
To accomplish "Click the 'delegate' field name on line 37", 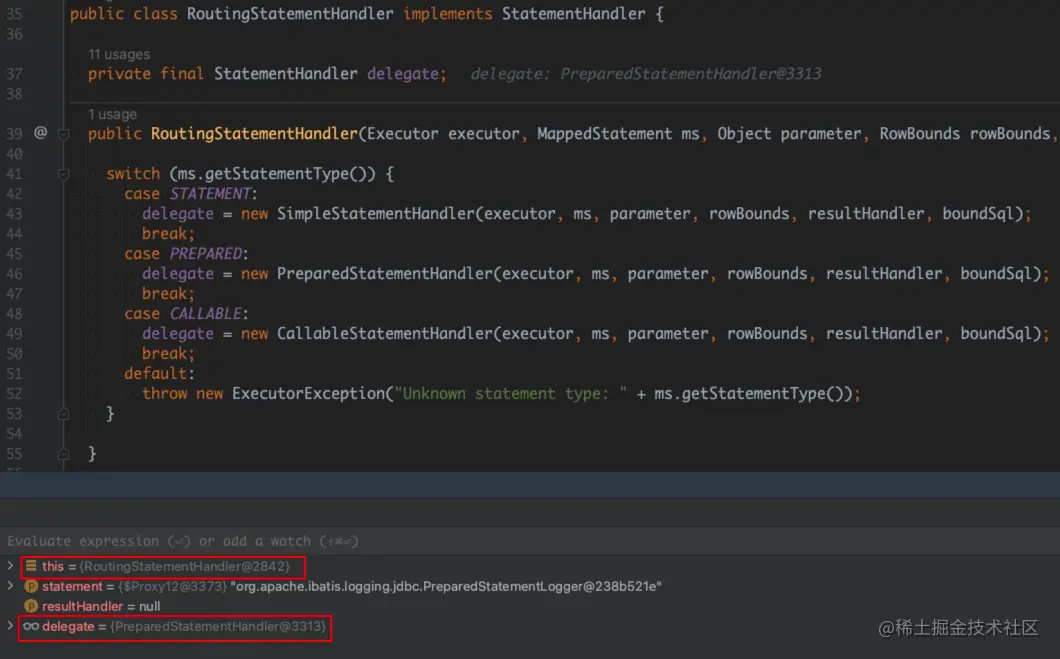I will [403, 74].
